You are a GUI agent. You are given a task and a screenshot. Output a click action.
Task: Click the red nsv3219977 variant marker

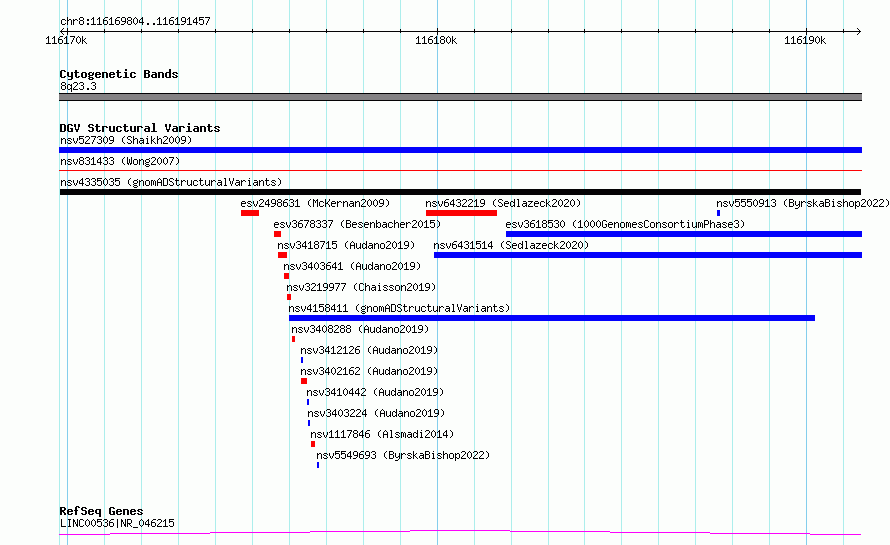coord(289,297)
